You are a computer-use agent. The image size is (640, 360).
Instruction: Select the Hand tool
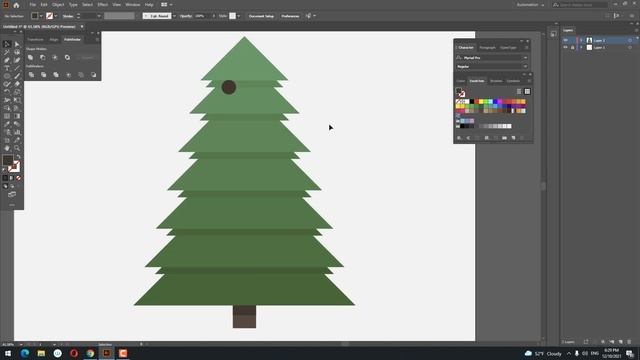[x=7, y=148]
